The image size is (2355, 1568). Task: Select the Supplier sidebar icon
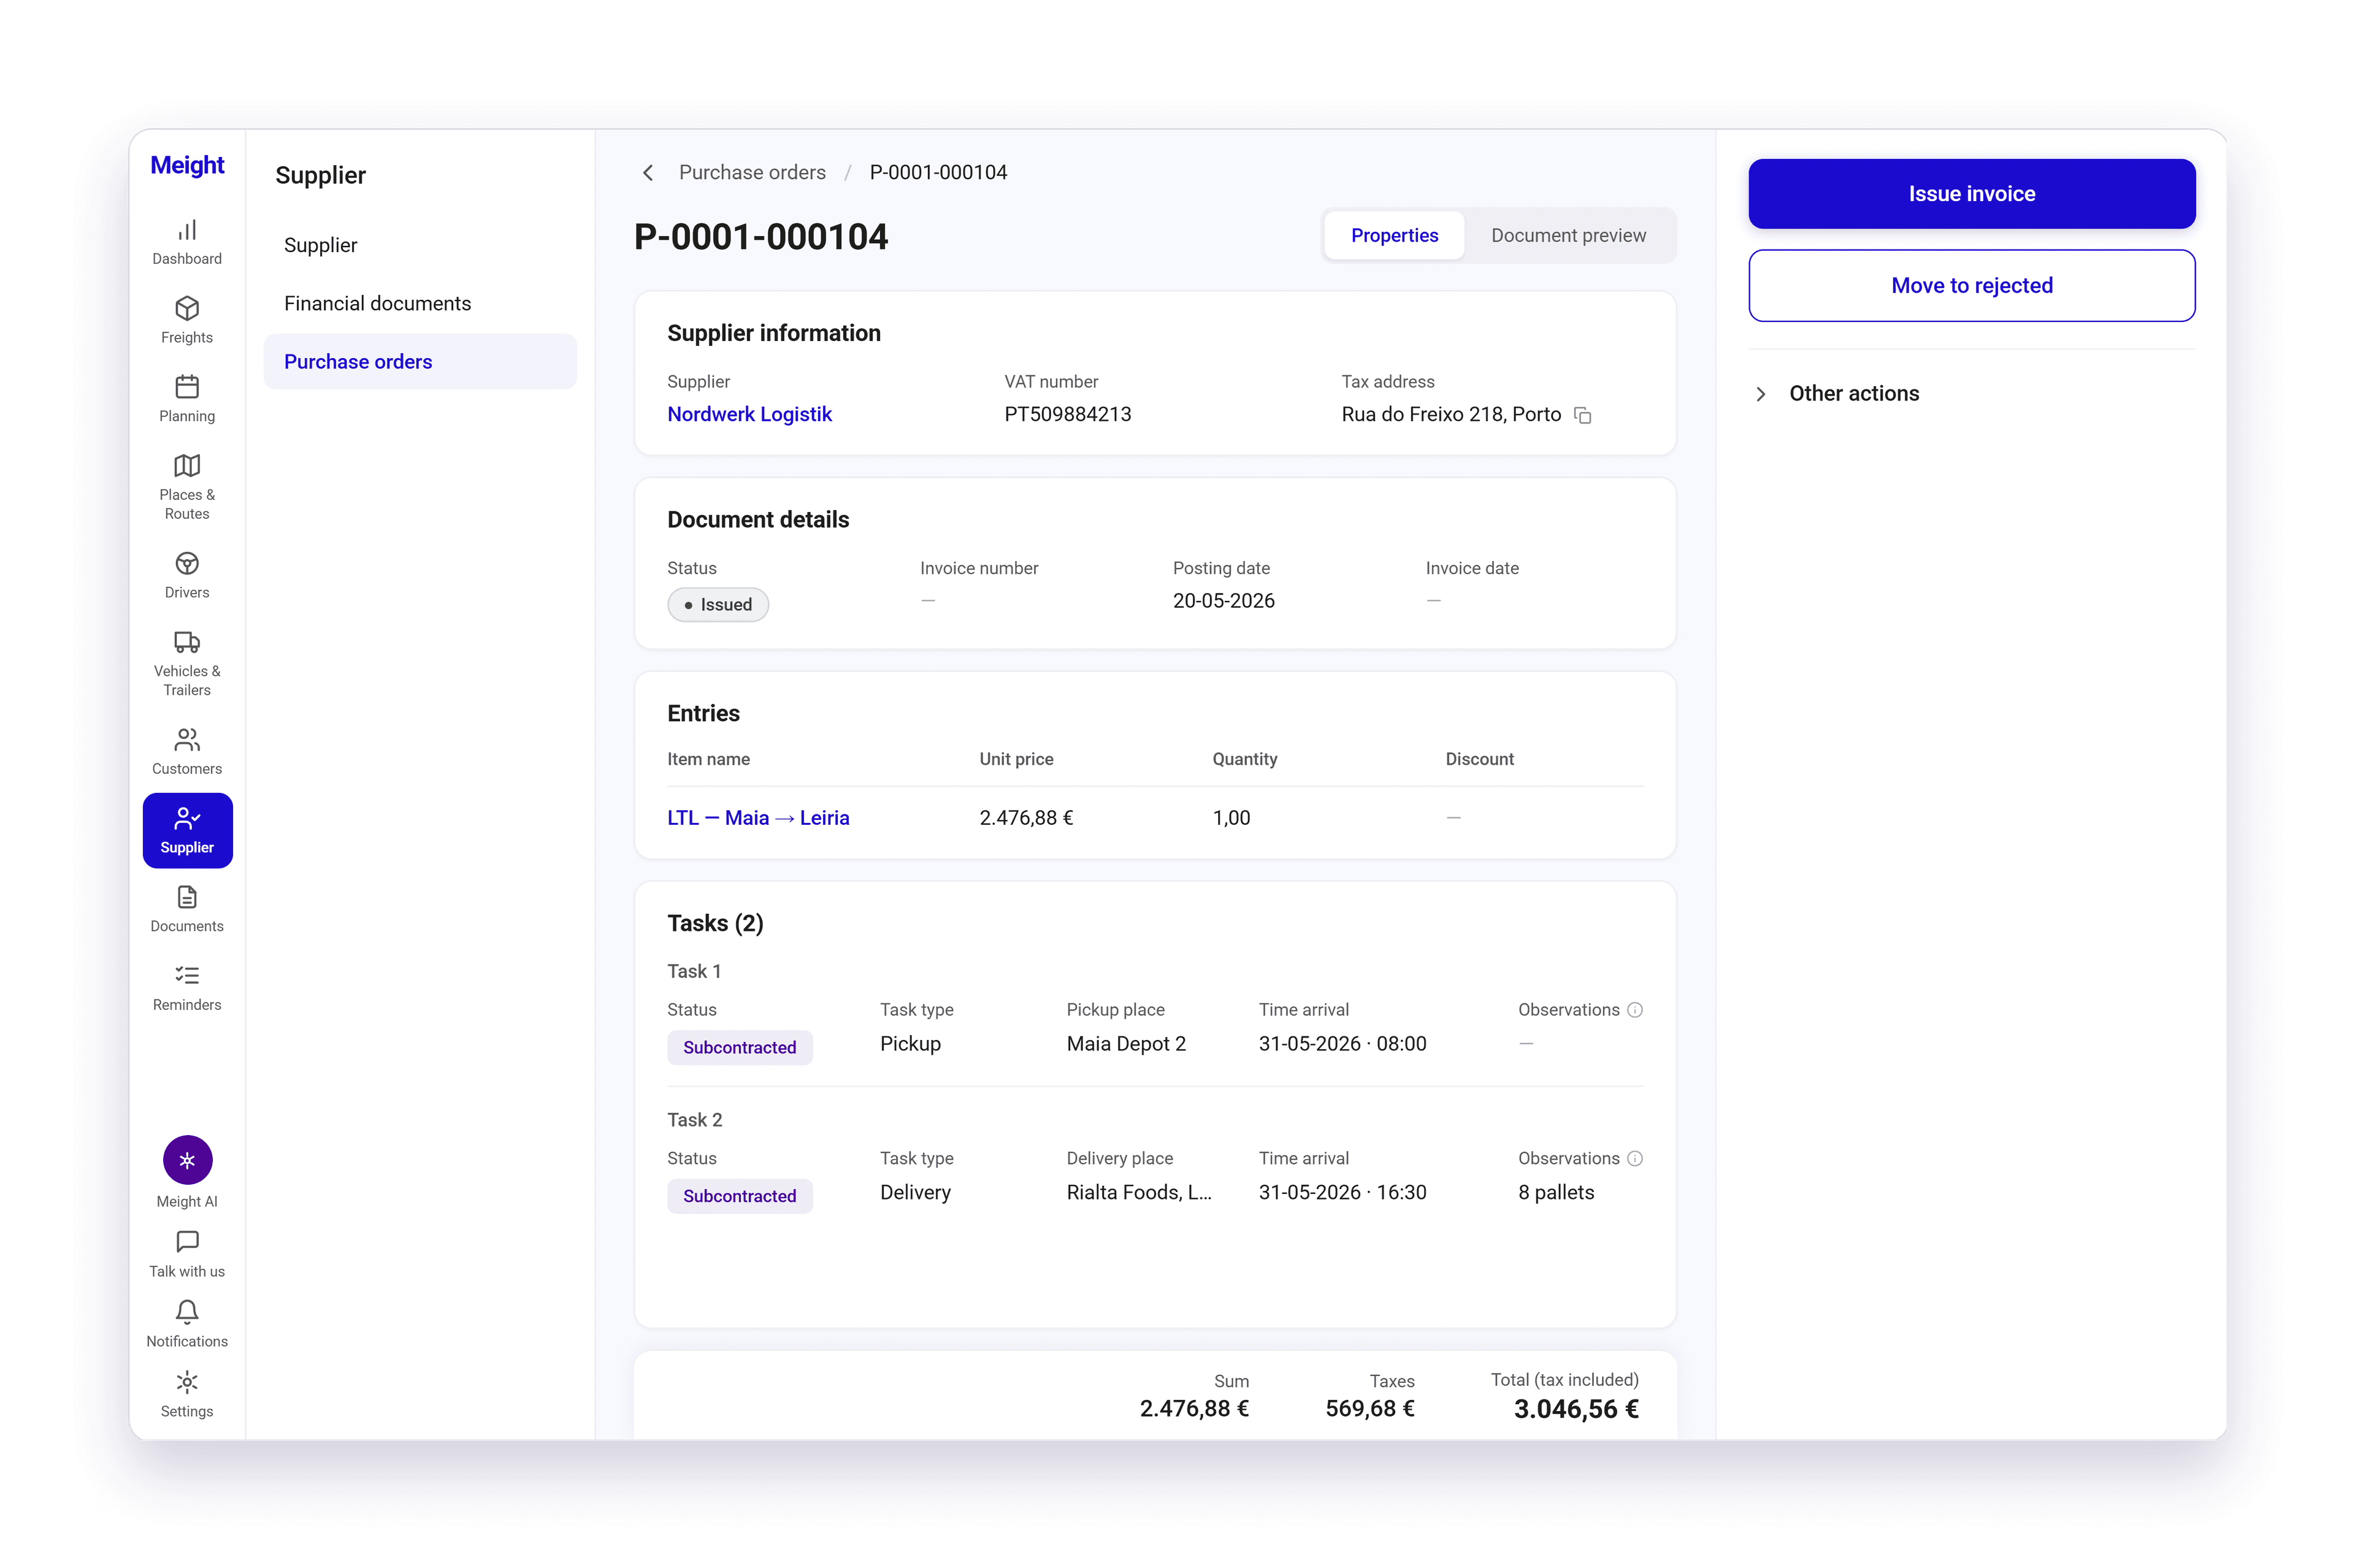coord(187,830)
